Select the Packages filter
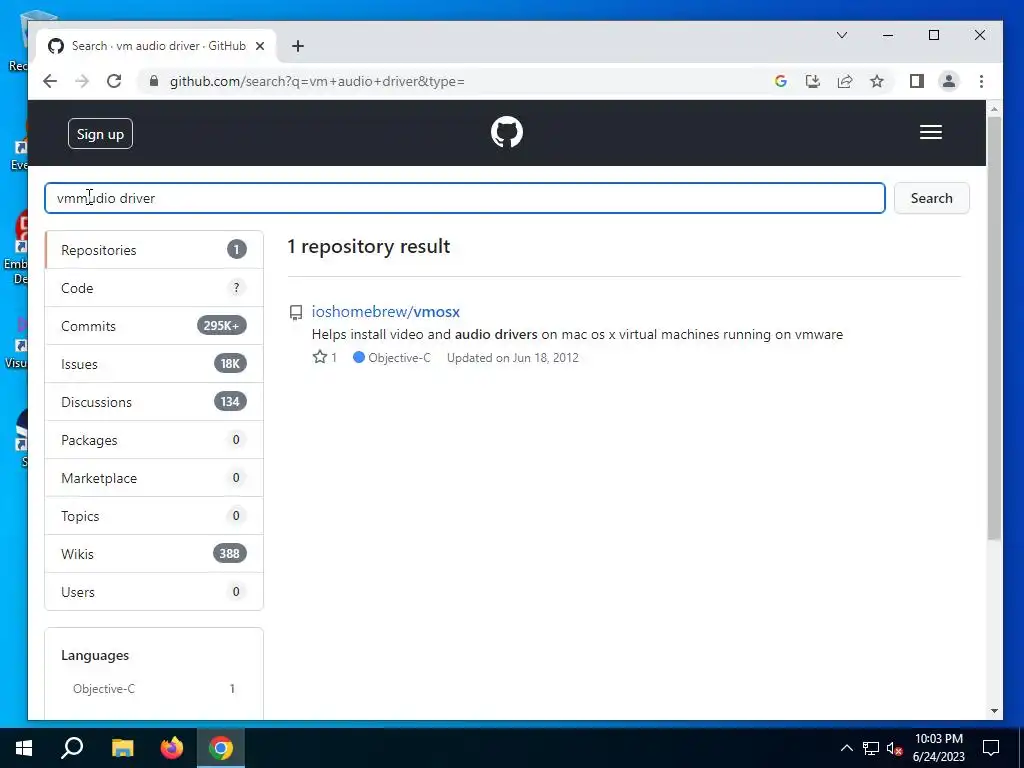 click(x=154, y=440)
